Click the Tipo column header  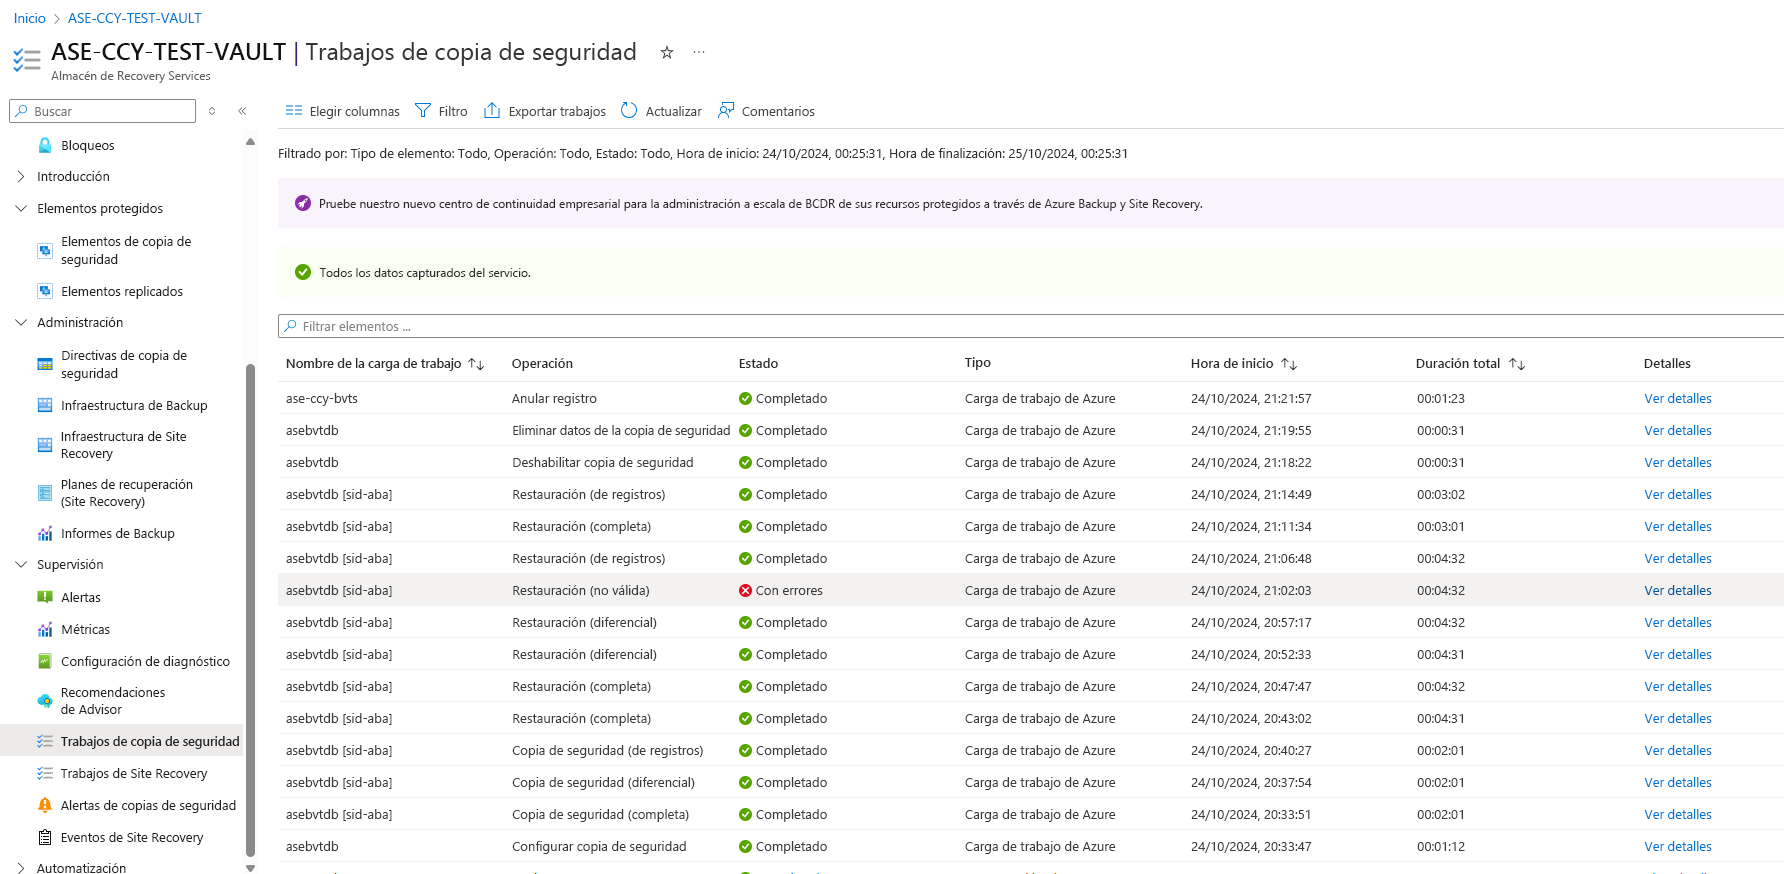[978, 363]
